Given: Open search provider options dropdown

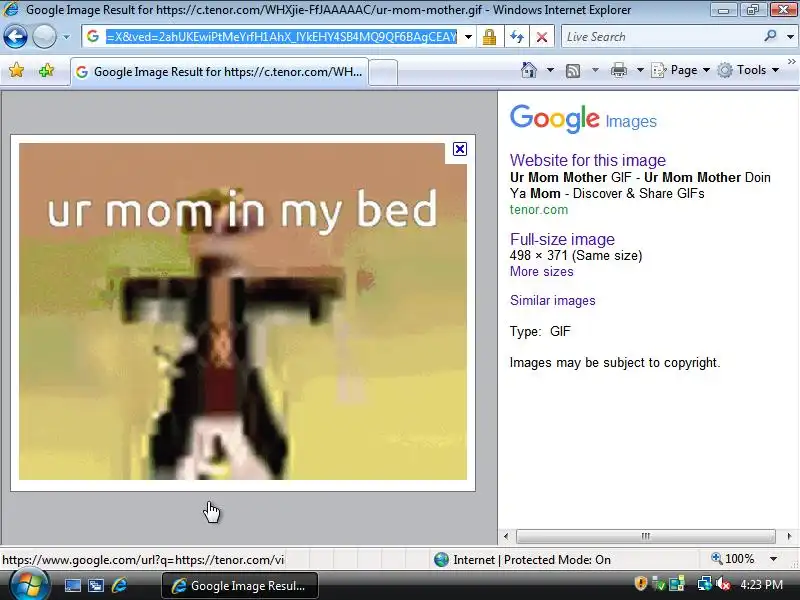Looking at the screenshot, I should point(790,37).
